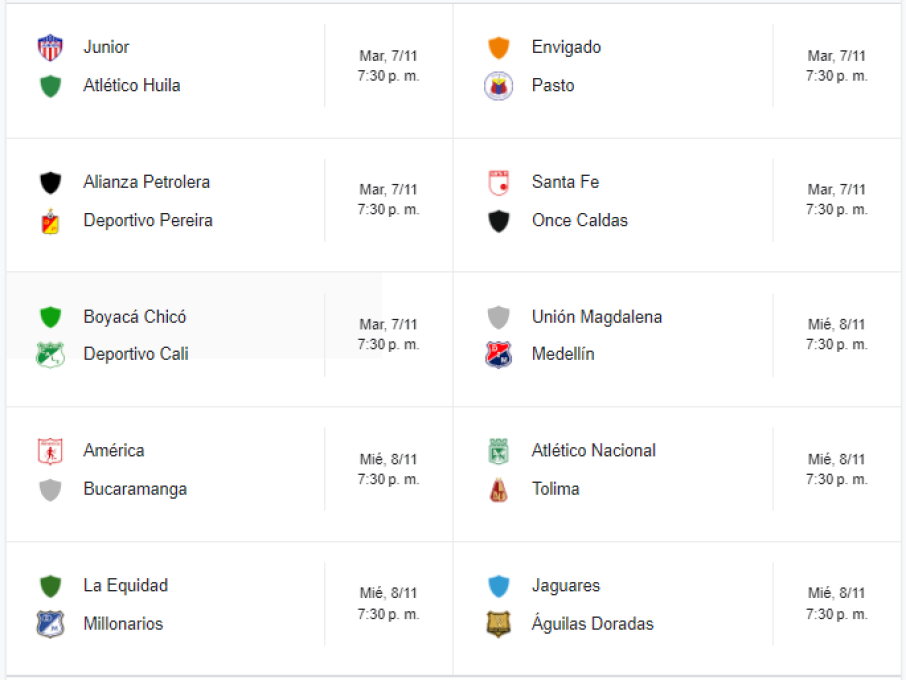
Task: Click the Tolima team crest icon
Action: pyautogui.click(x=498, y=490)
